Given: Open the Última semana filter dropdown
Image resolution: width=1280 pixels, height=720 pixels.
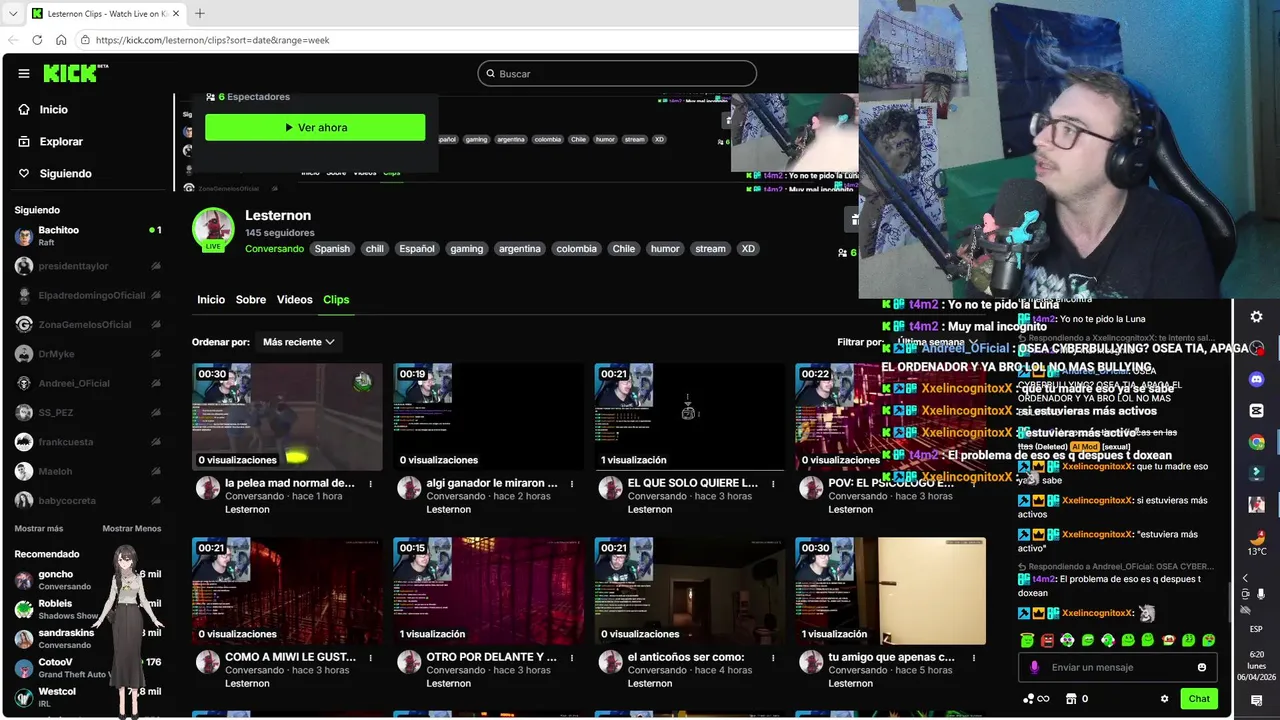Looking at the screenshot, I should (x=937, y=342).
